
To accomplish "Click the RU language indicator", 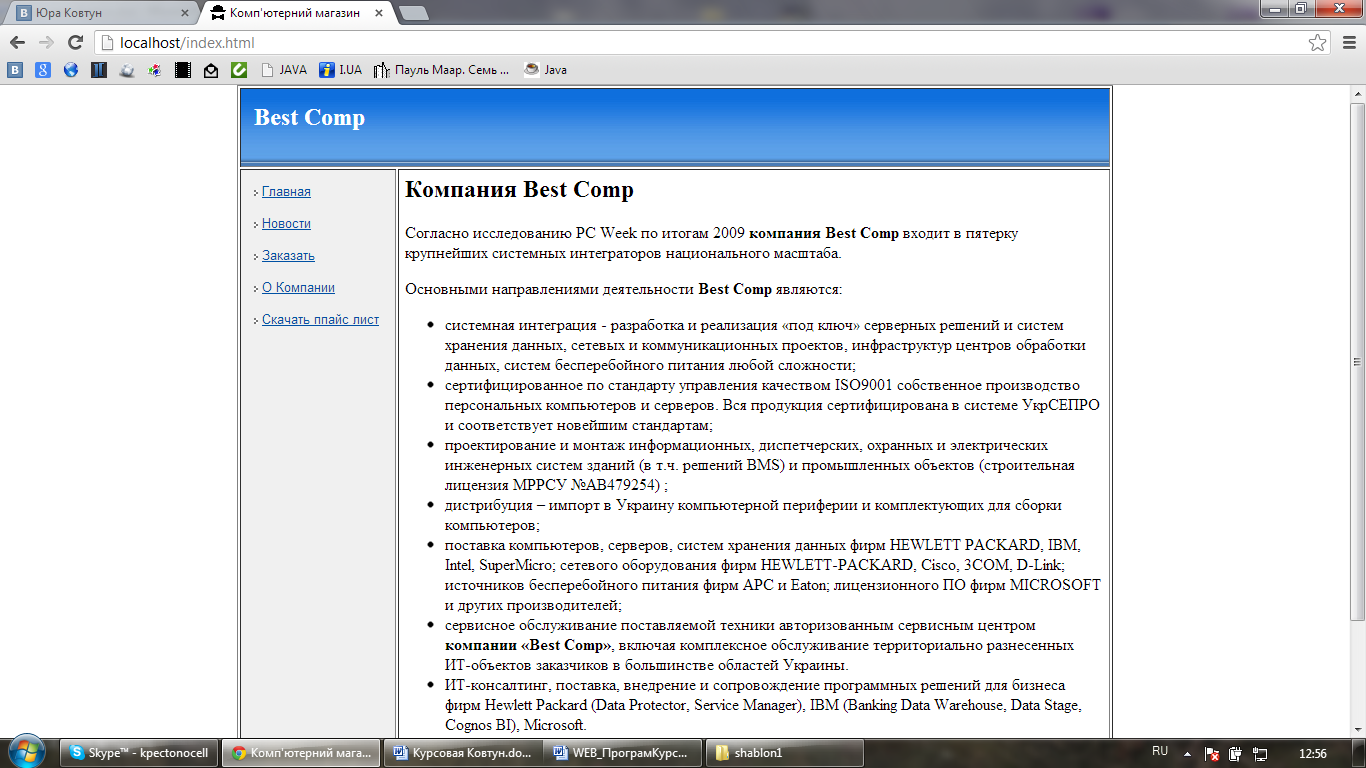I will (x=1160, y=752).
